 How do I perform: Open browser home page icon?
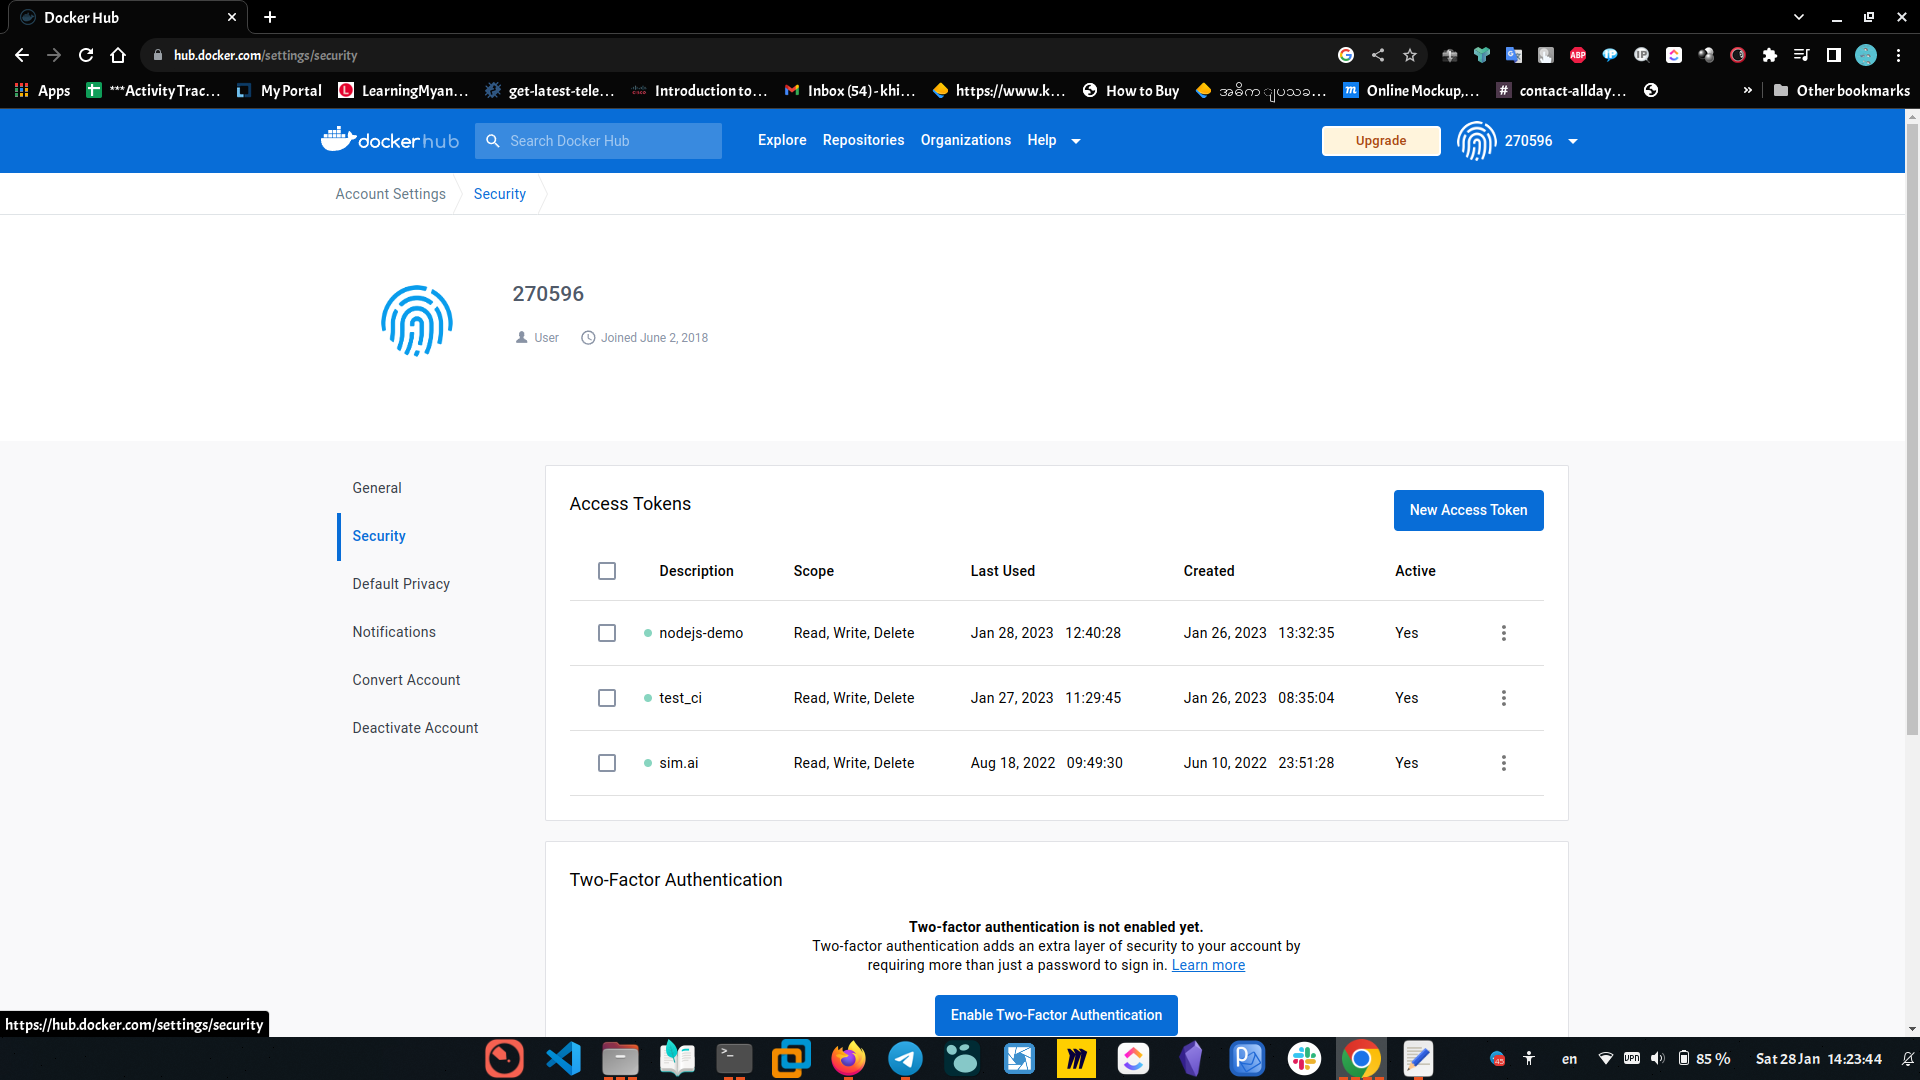[118, 55]
